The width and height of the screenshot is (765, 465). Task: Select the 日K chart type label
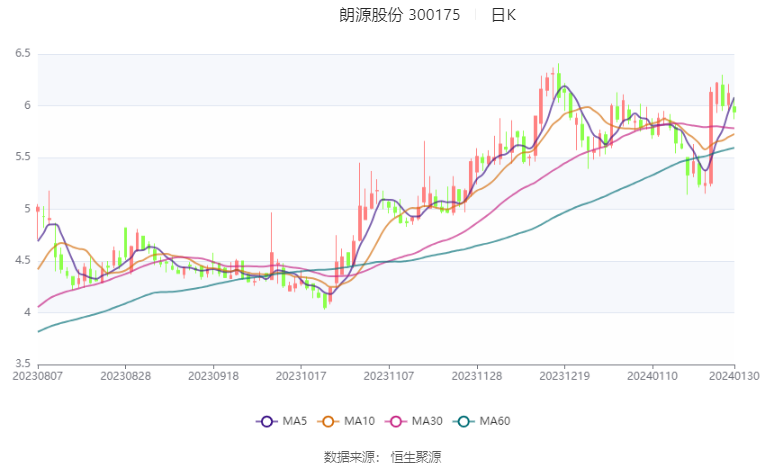[503, 15]
